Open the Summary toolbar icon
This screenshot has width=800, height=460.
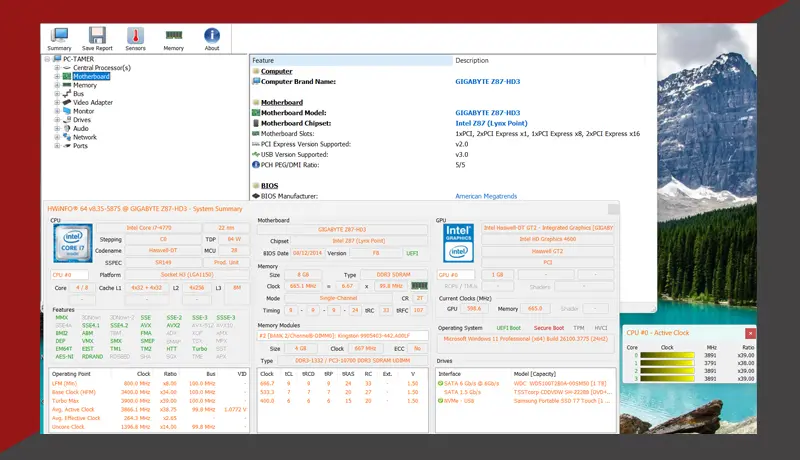tap(59, 35)
